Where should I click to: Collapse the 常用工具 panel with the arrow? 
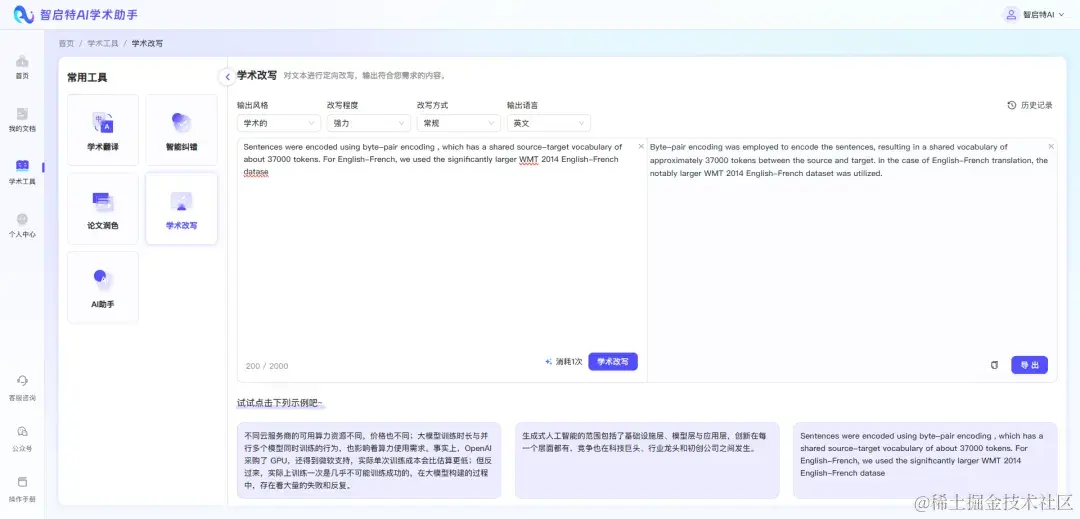point(227,77)
